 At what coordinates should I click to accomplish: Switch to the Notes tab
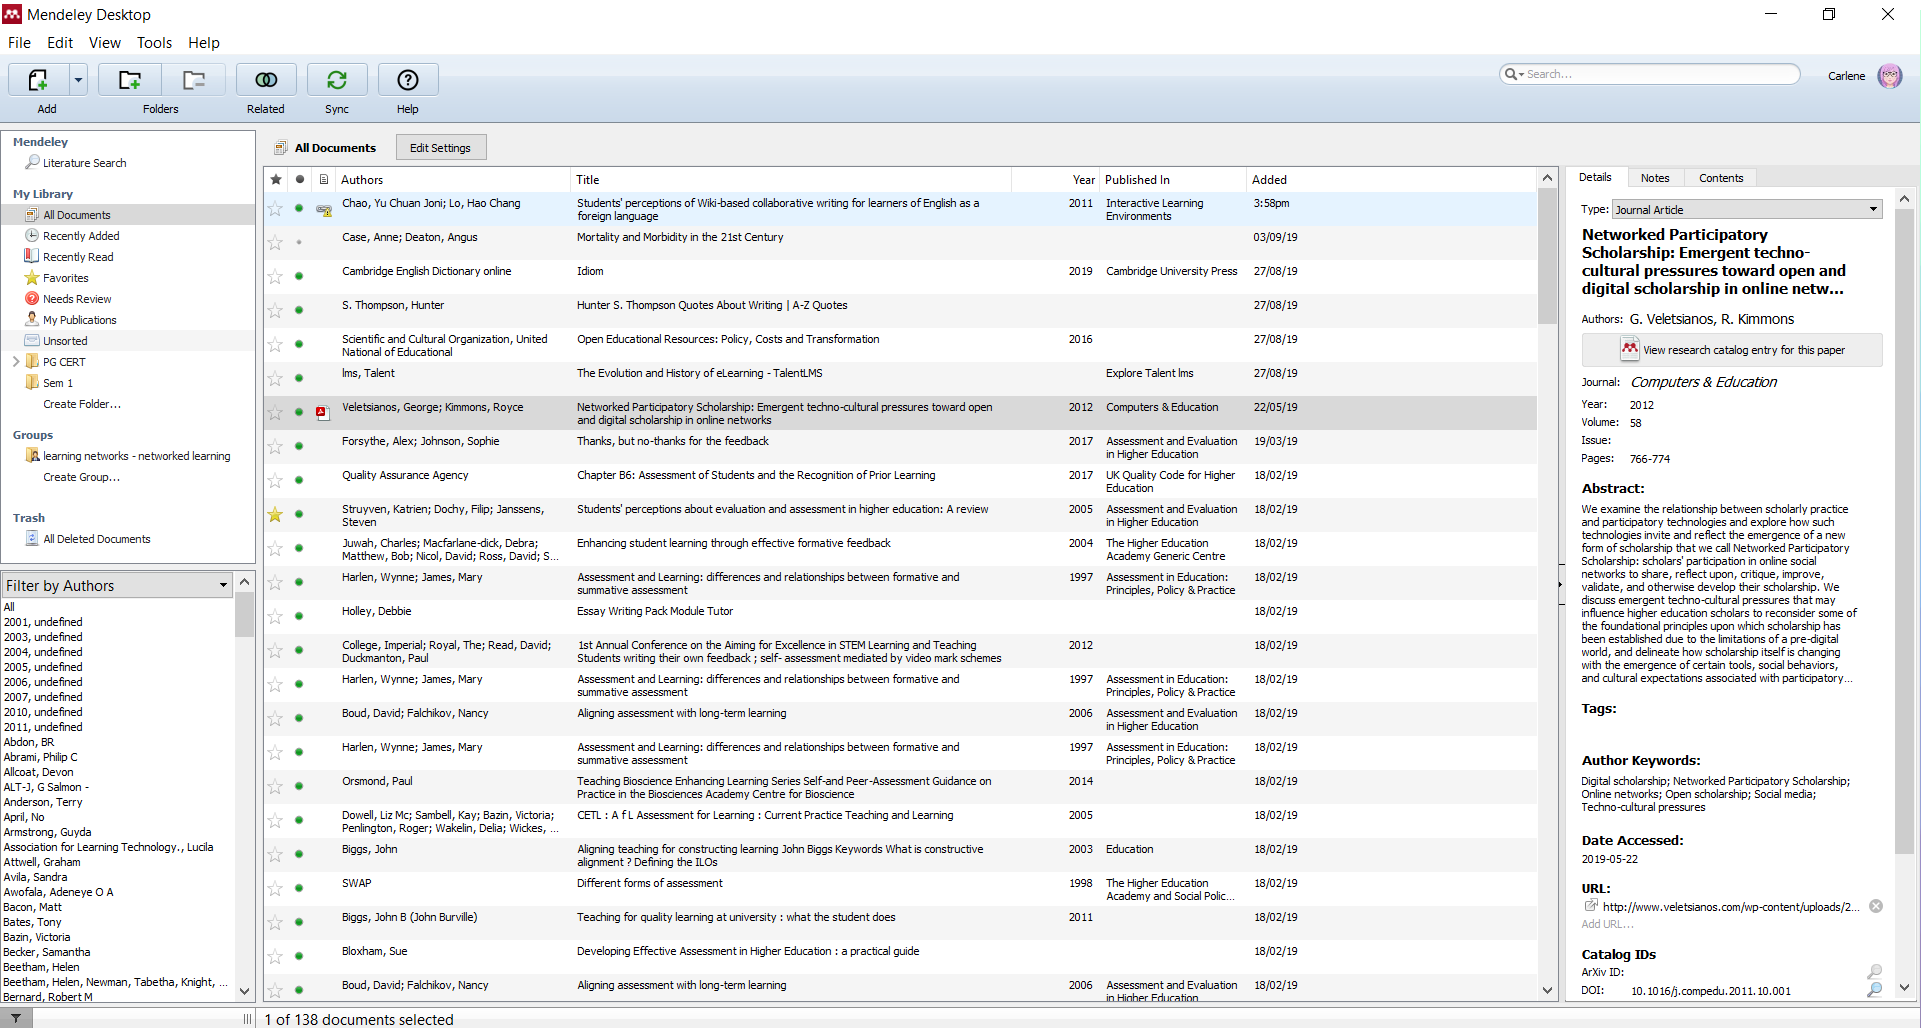pos(1655,177)
